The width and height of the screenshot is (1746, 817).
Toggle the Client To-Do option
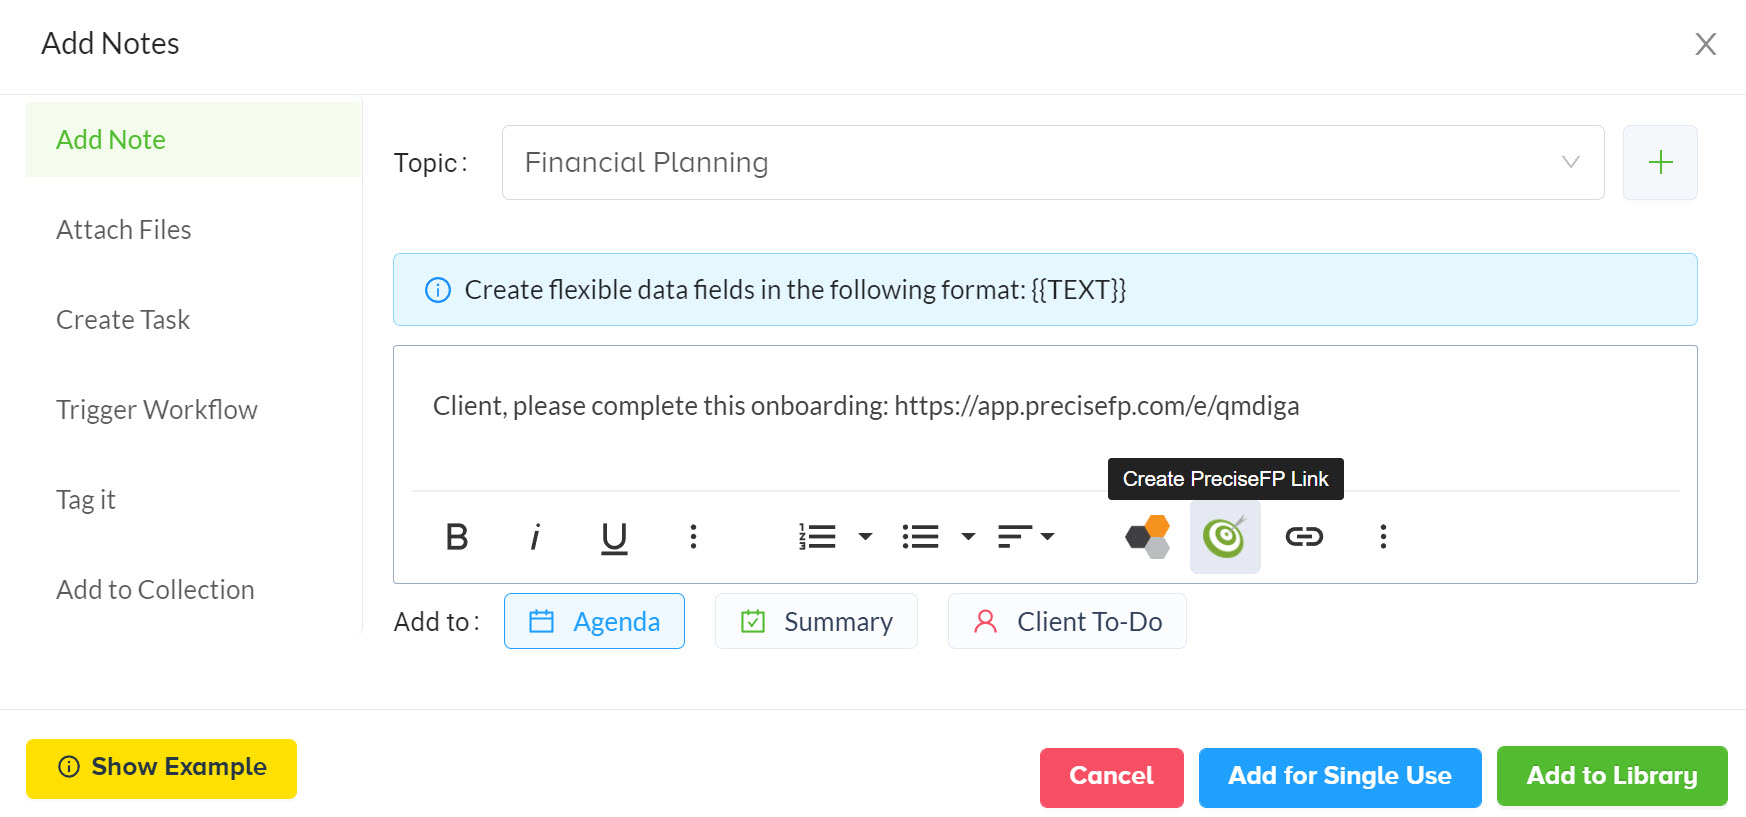1067,621
